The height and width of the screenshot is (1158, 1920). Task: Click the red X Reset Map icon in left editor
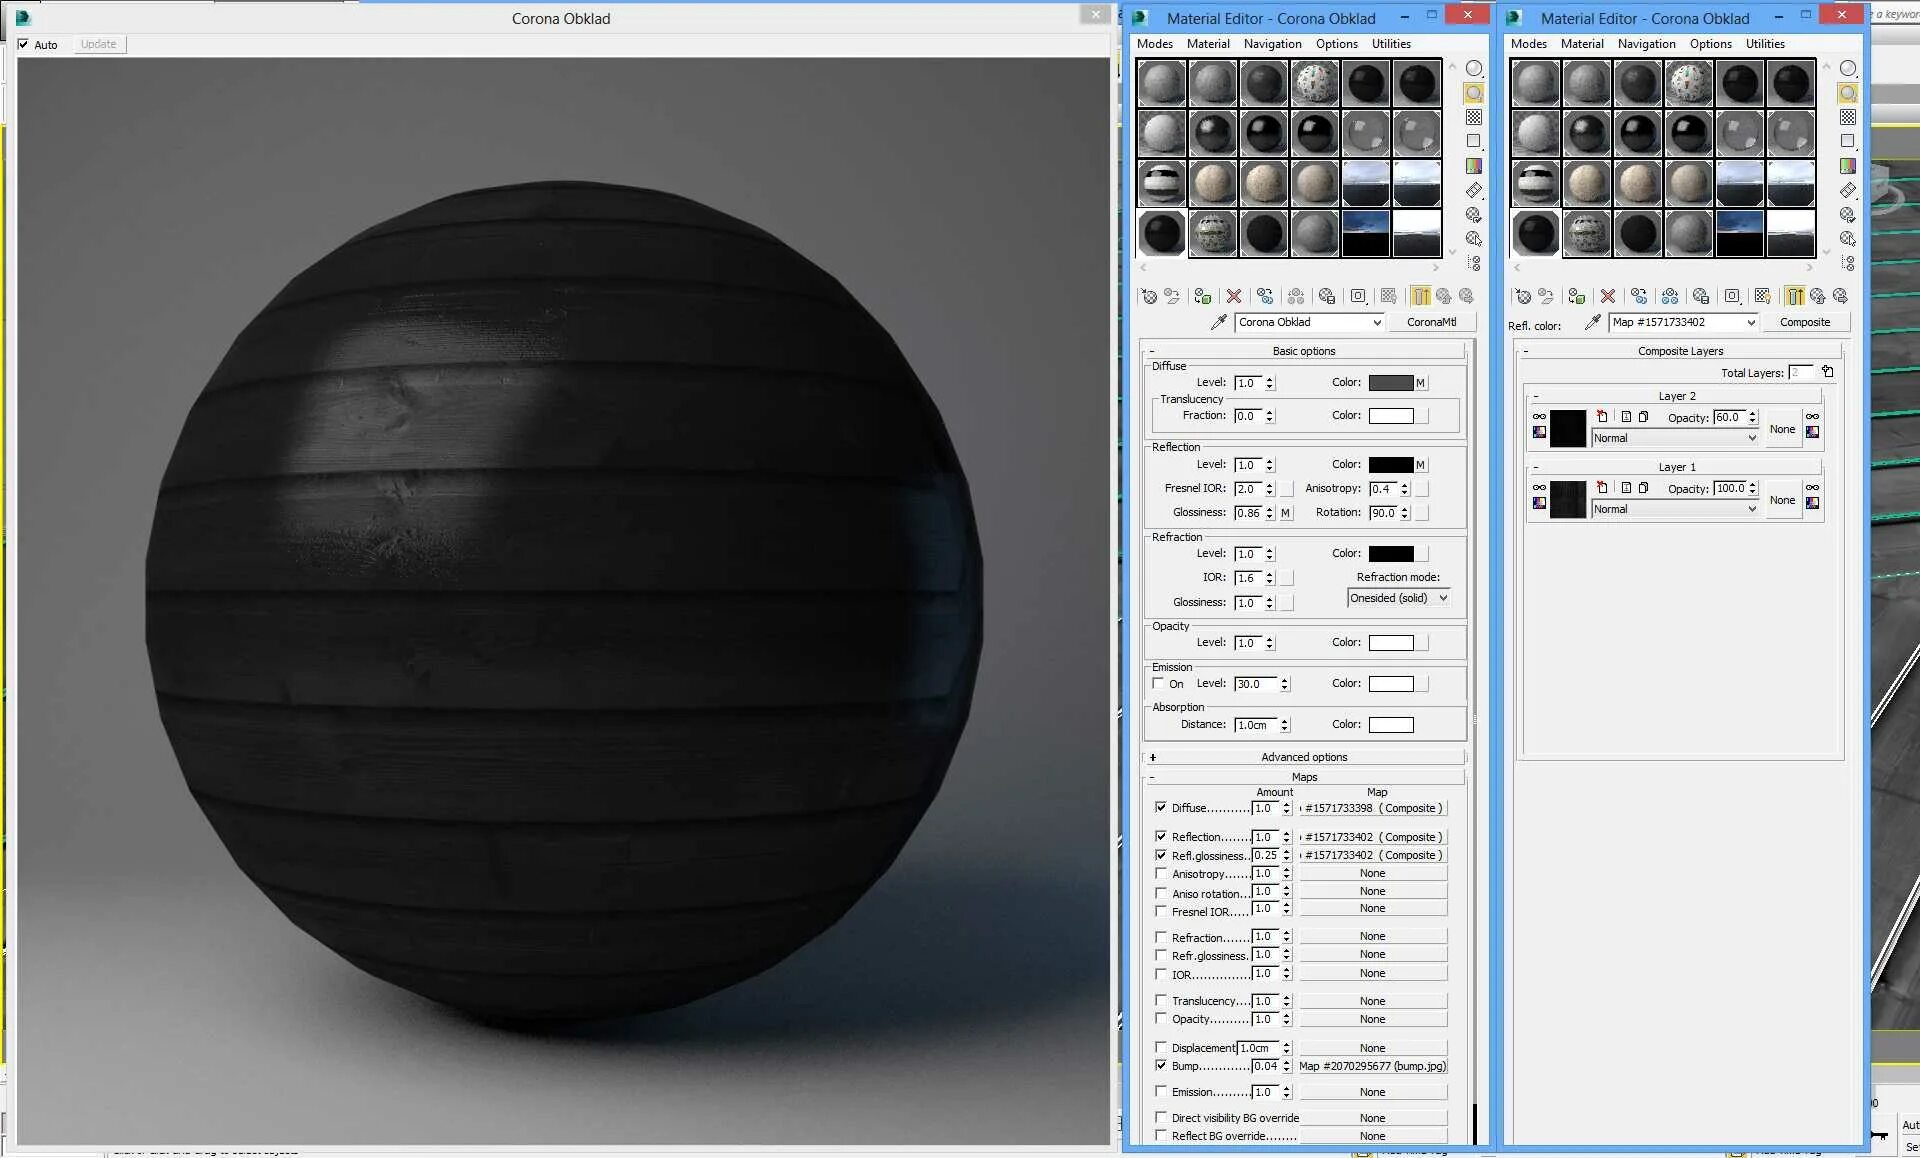coord(1234,296)
